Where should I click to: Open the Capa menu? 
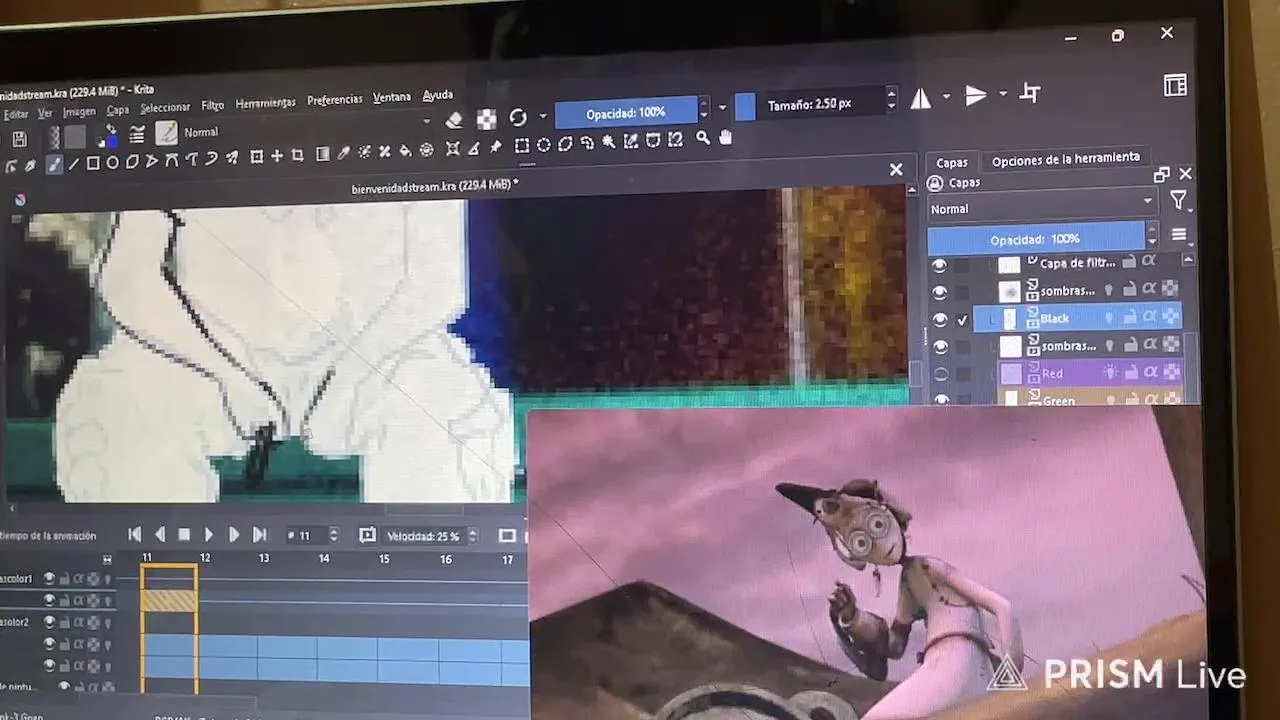tap(118, 110)
